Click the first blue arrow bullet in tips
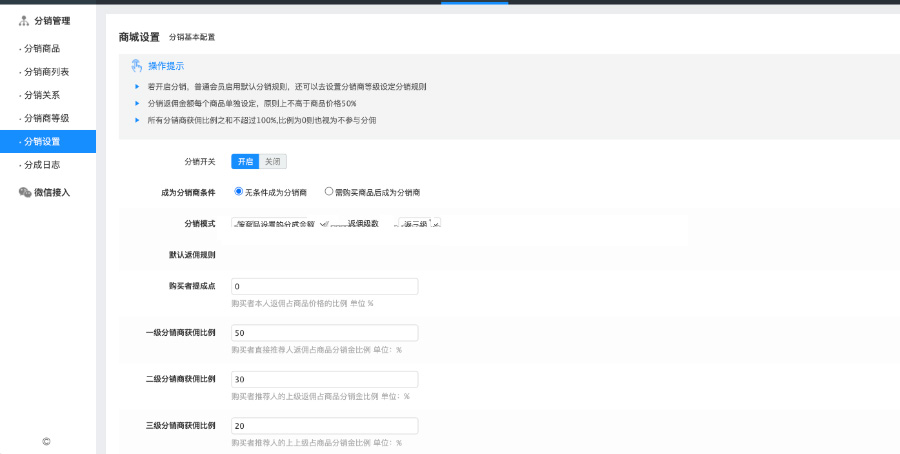The image size is (900, 454). tap(137, 87)
